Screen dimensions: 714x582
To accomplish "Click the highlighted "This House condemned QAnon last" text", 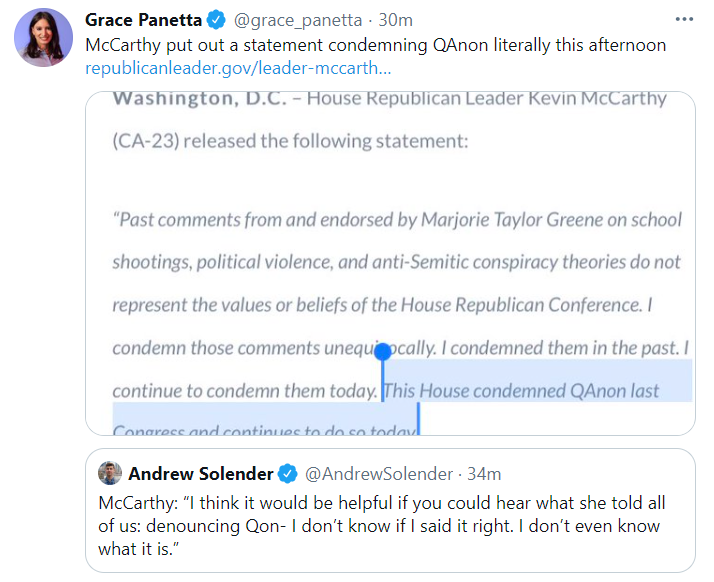I will (521, 390).
